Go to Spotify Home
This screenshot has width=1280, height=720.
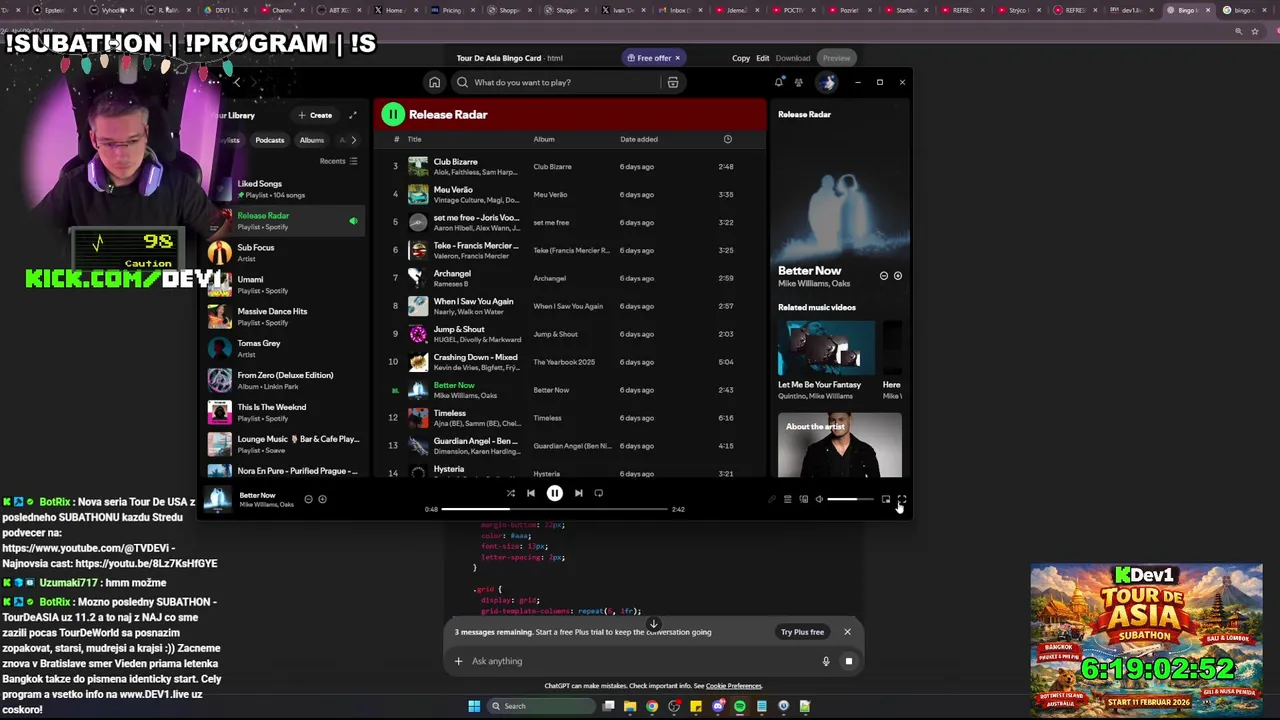(x=434, y=82)
